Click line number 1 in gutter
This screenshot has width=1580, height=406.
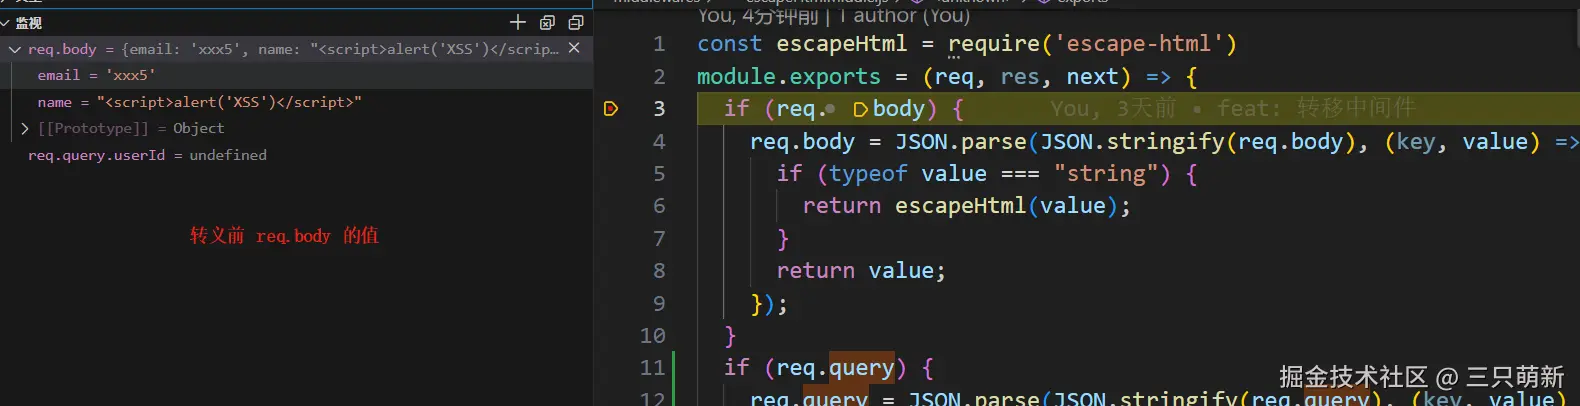click(658, 44)
